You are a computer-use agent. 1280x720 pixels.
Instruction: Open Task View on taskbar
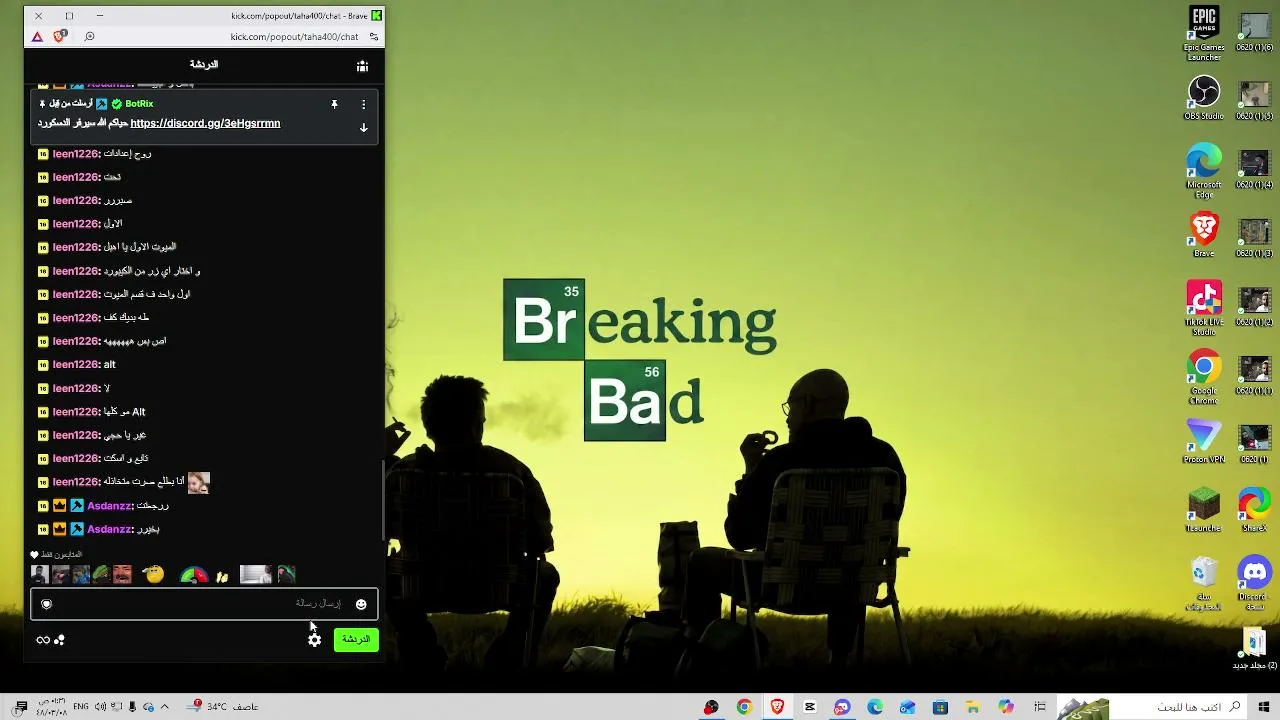click(1040, 707)
